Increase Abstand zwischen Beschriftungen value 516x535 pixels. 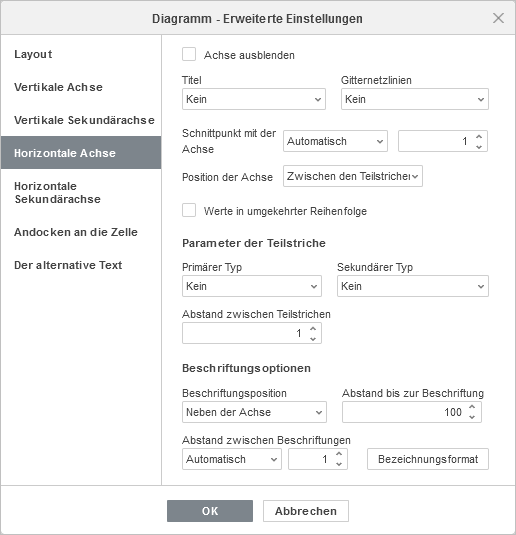pos(339,454)
